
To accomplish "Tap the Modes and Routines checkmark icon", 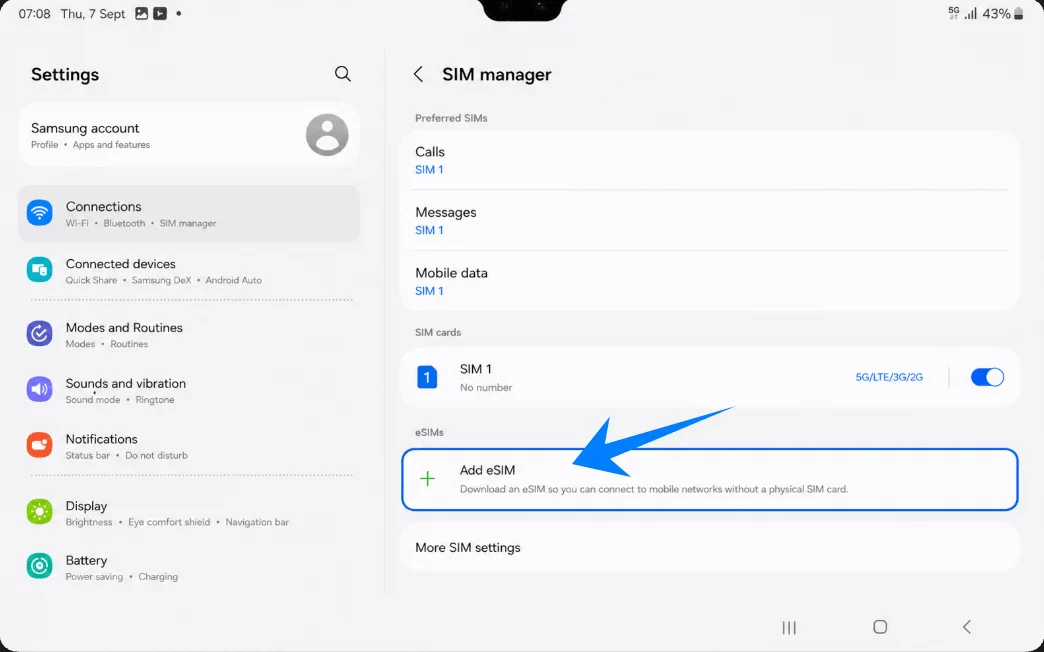I will (39, 334).
